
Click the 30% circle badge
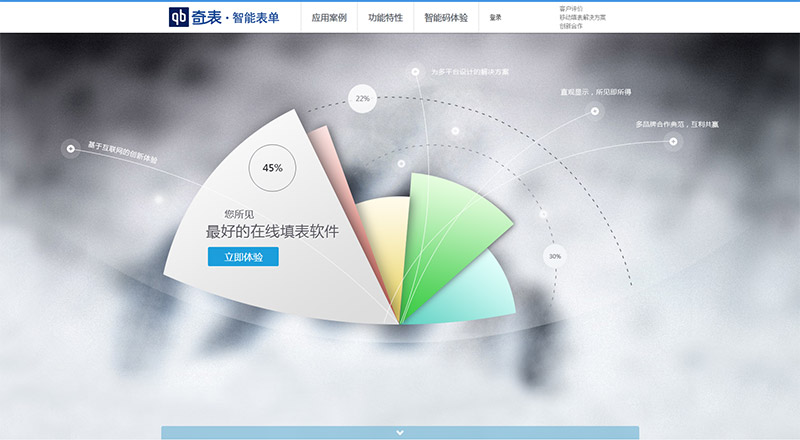pyautogui.click(x=555, y=257)
